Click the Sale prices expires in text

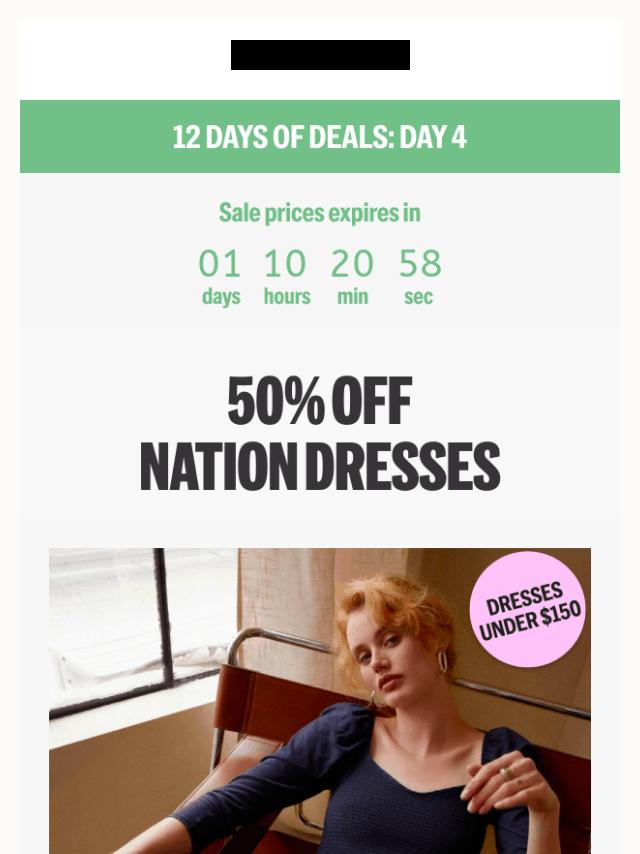pos(320,212)
